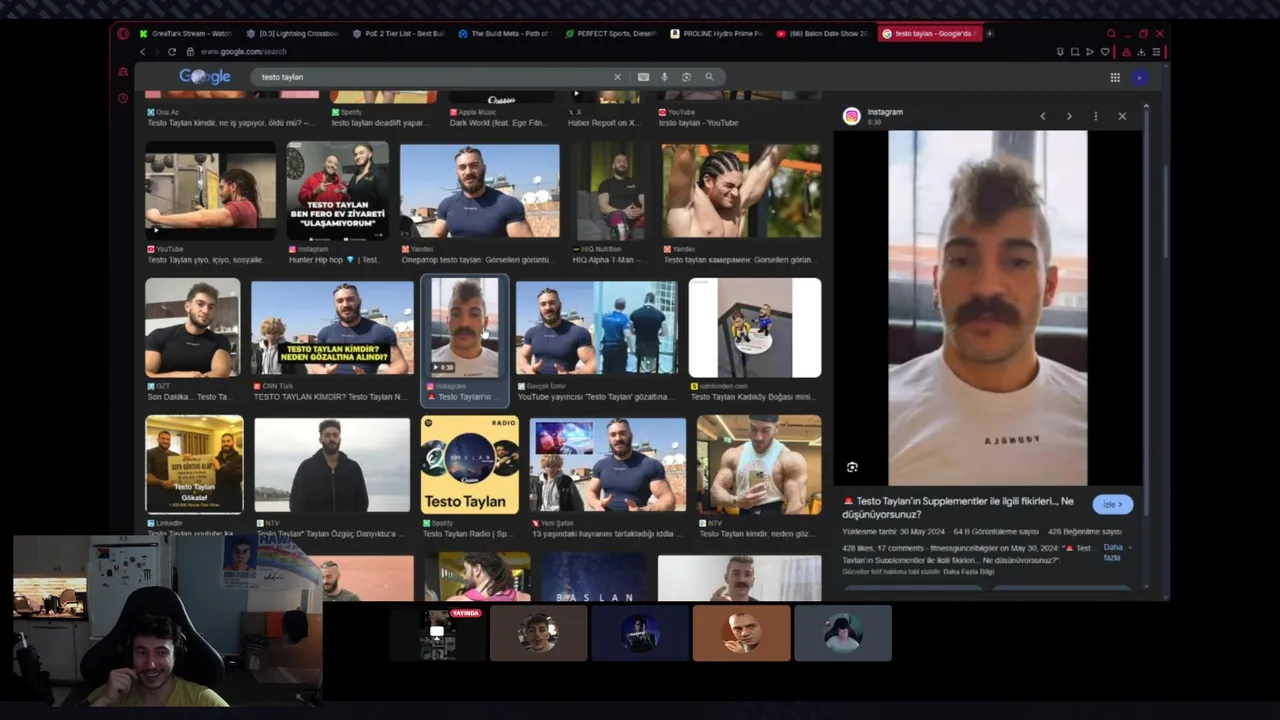
Task: Search inside image with Lens overlay icon
Action: [x=852, y=467]
